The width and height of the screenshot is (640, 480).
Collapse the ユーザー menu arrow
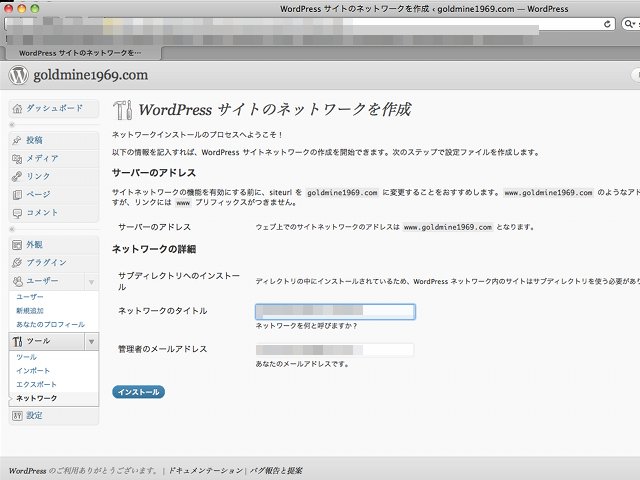point(91,282)
